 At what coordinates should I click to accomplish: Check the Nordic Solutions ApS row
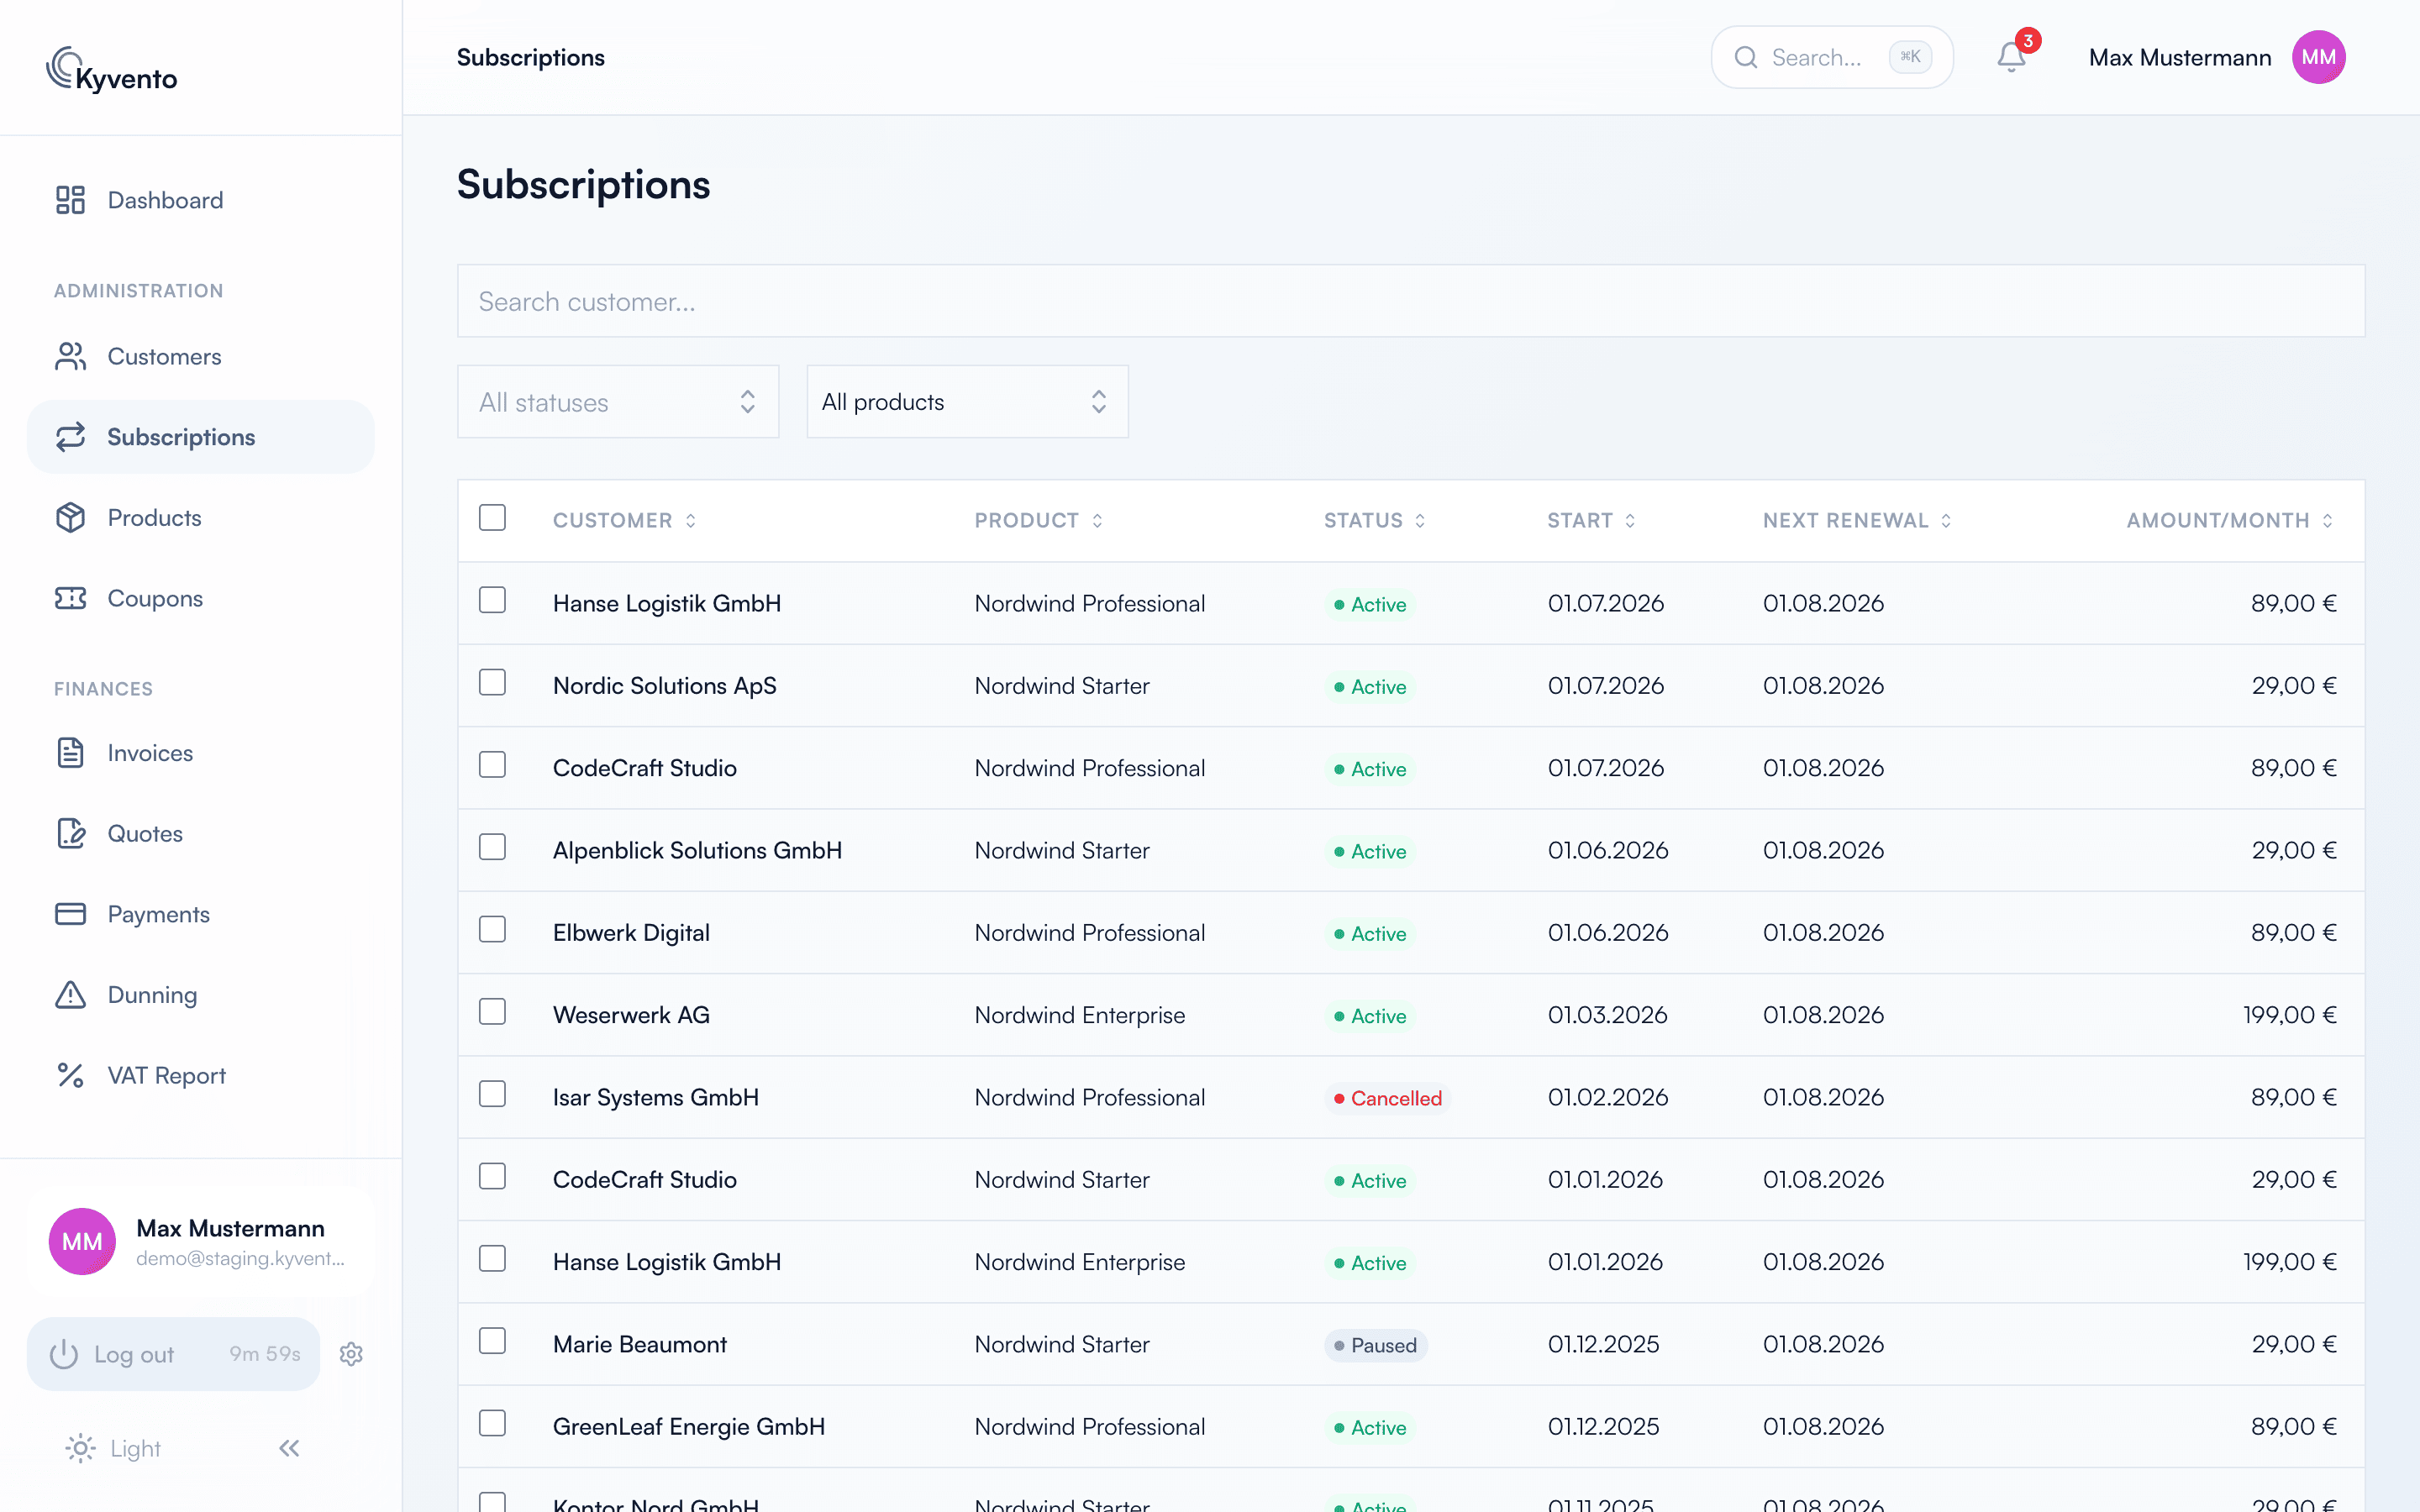pos(492,682)
